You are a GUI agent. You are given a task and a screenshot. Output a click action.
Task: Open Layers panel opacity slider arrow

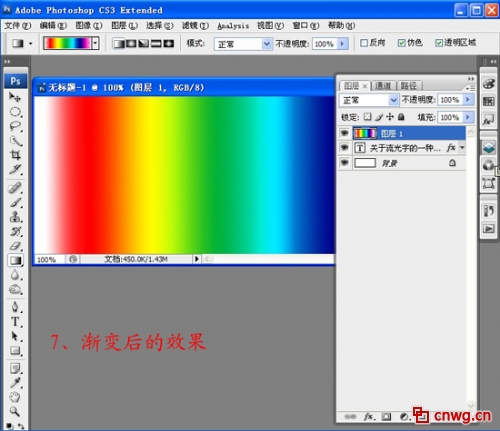click(468, 99)
